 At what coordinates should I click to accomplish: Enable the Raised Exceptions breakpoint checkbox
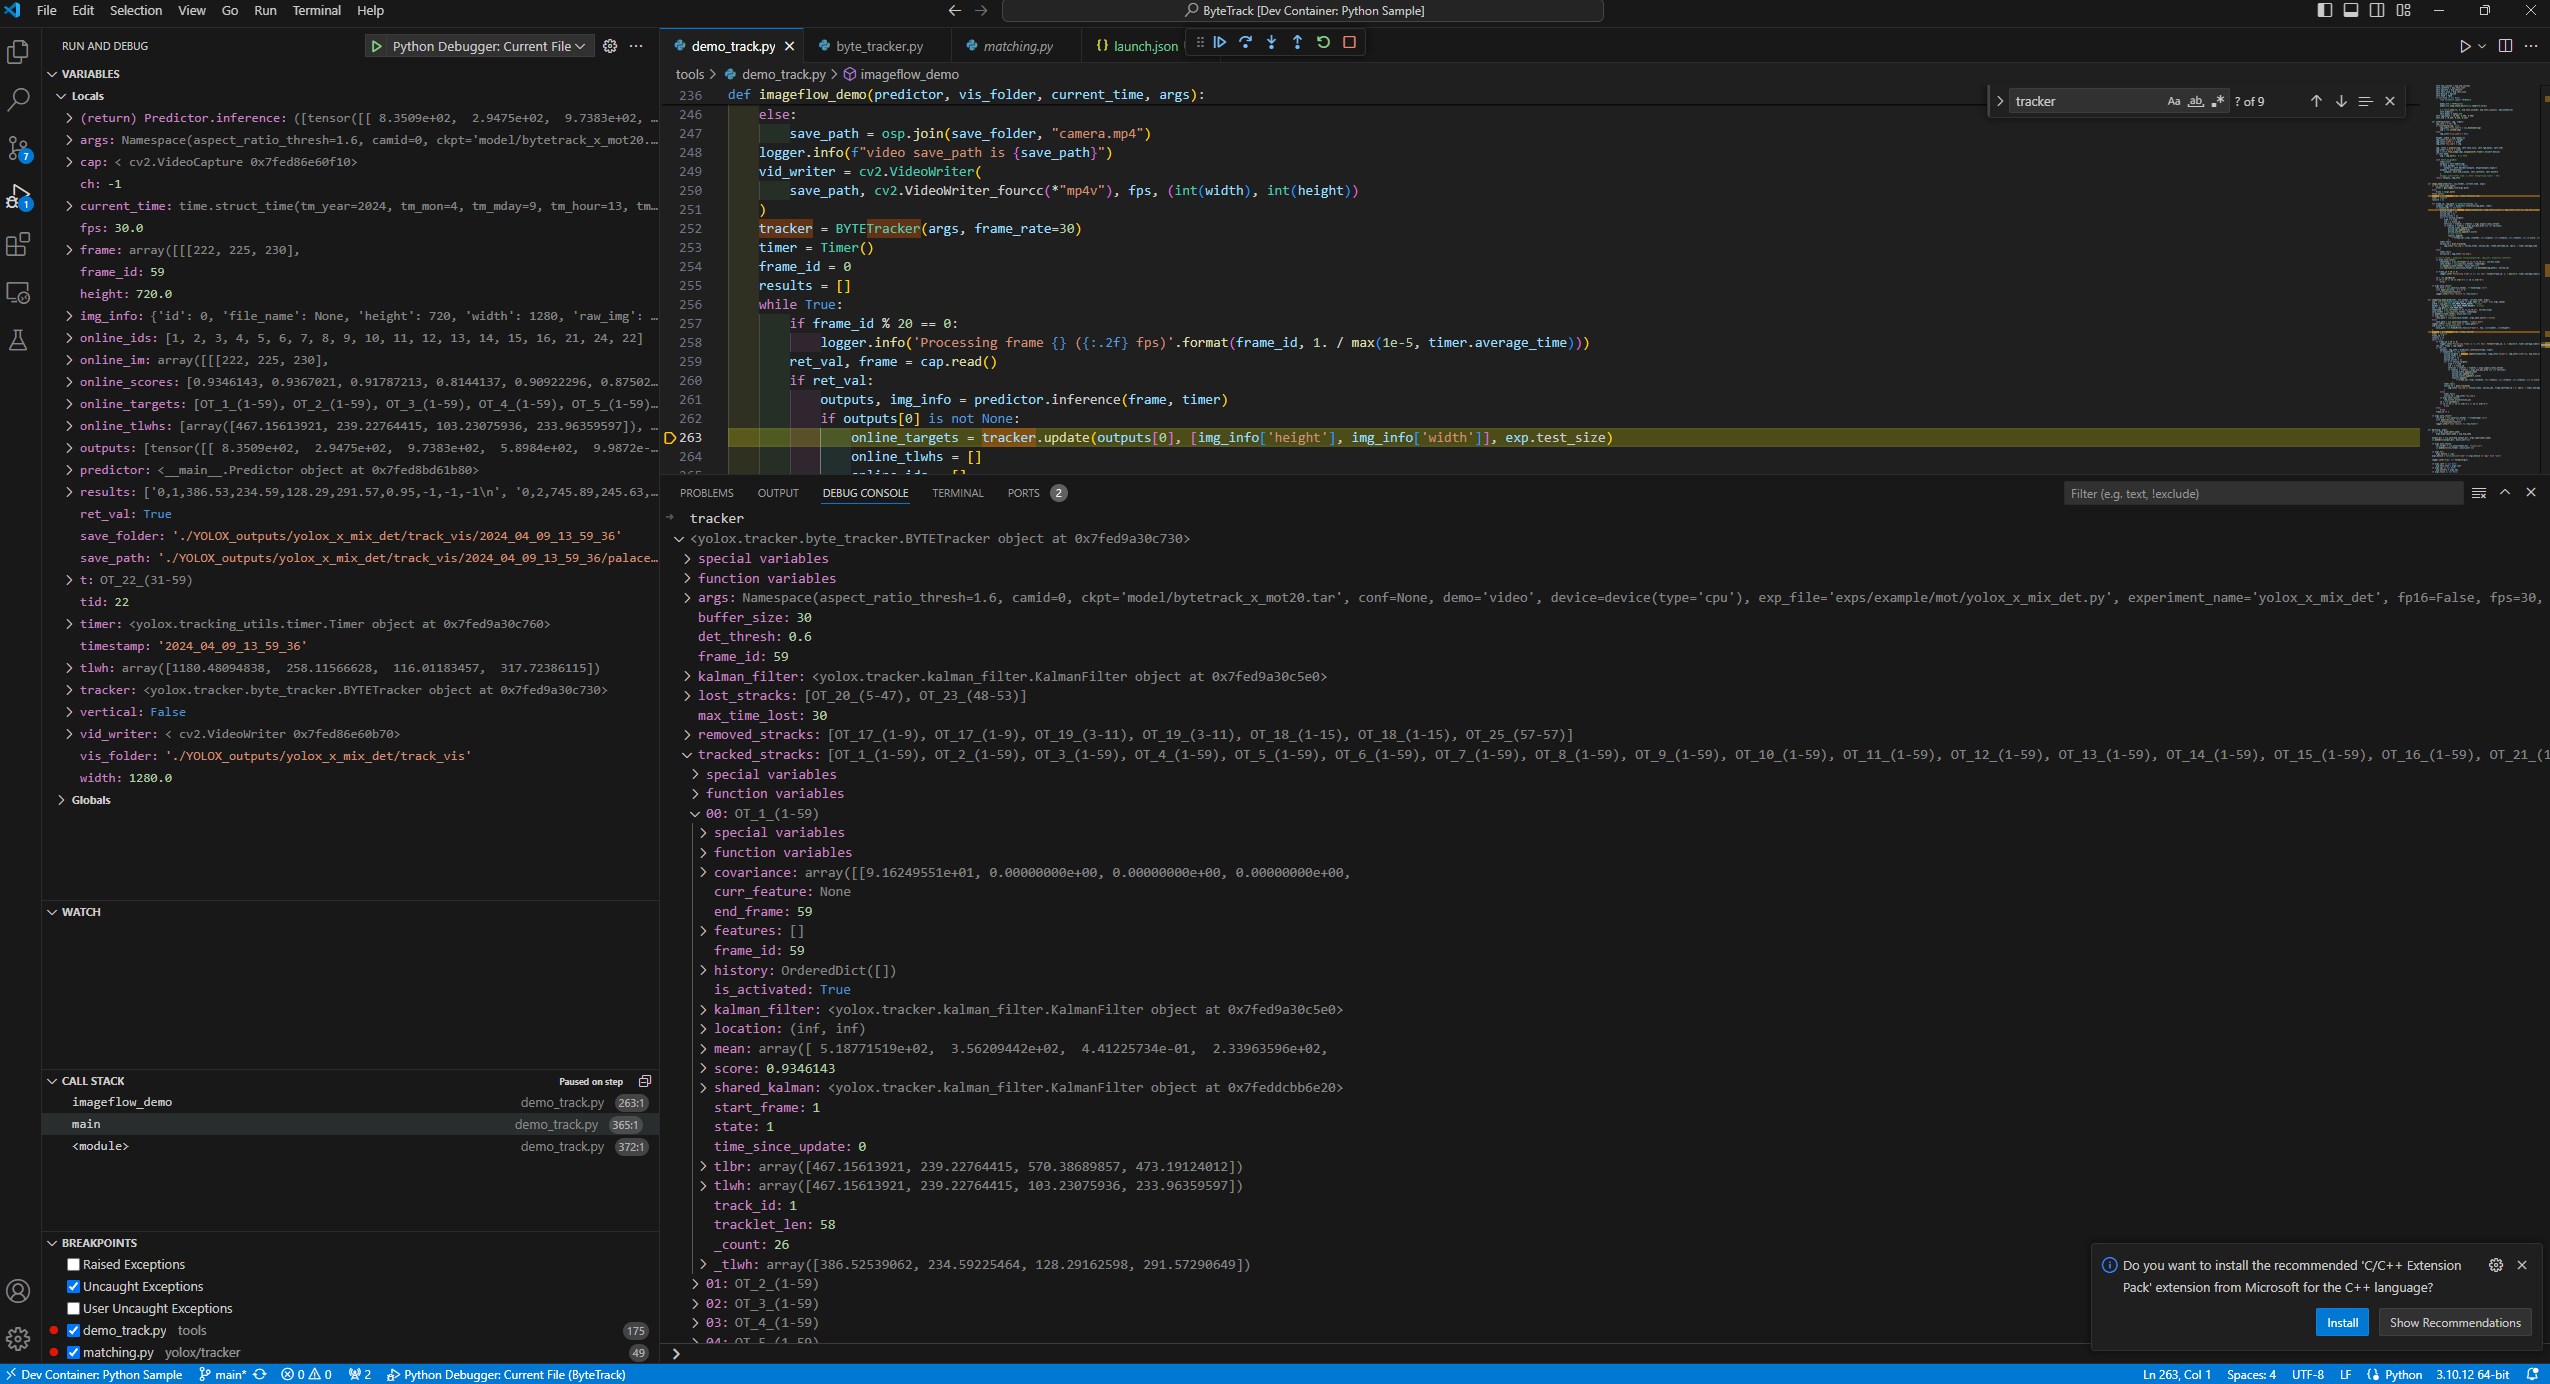click(x=73, y=1265)
